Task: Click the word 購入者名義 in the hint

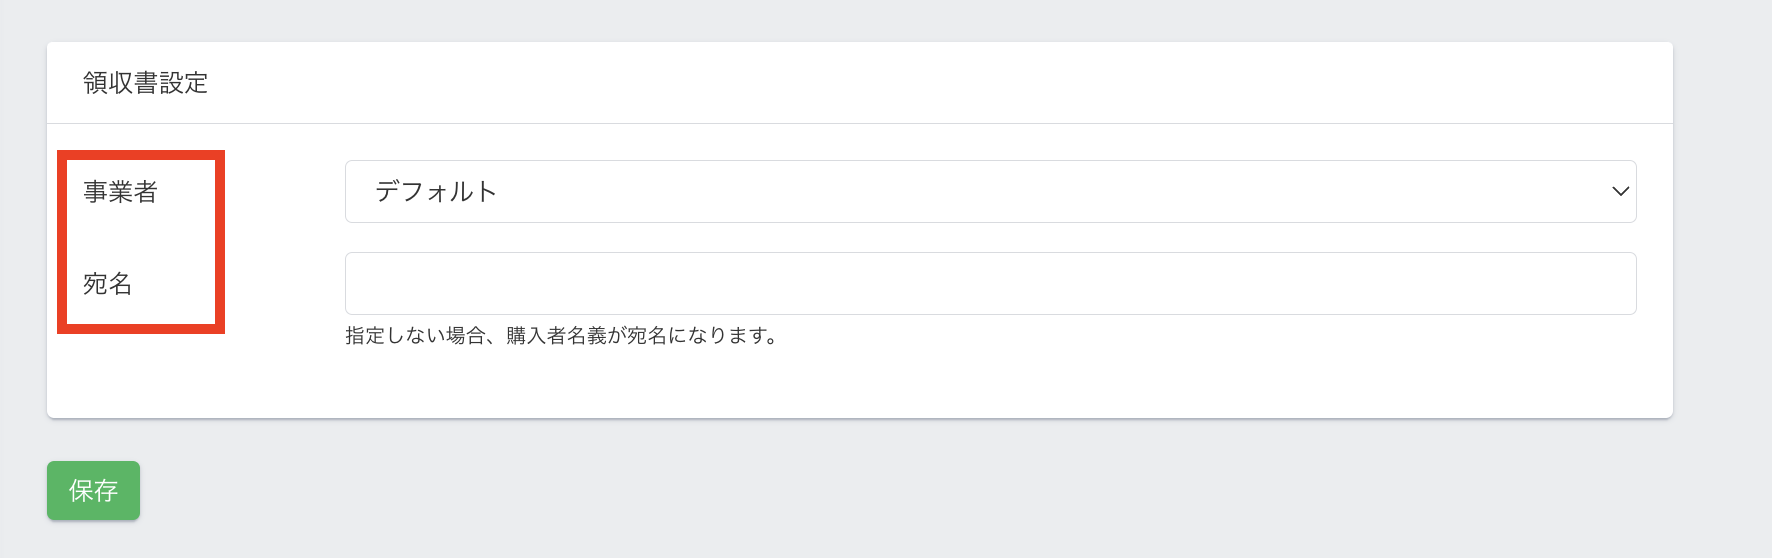Action: pos(556,336)
